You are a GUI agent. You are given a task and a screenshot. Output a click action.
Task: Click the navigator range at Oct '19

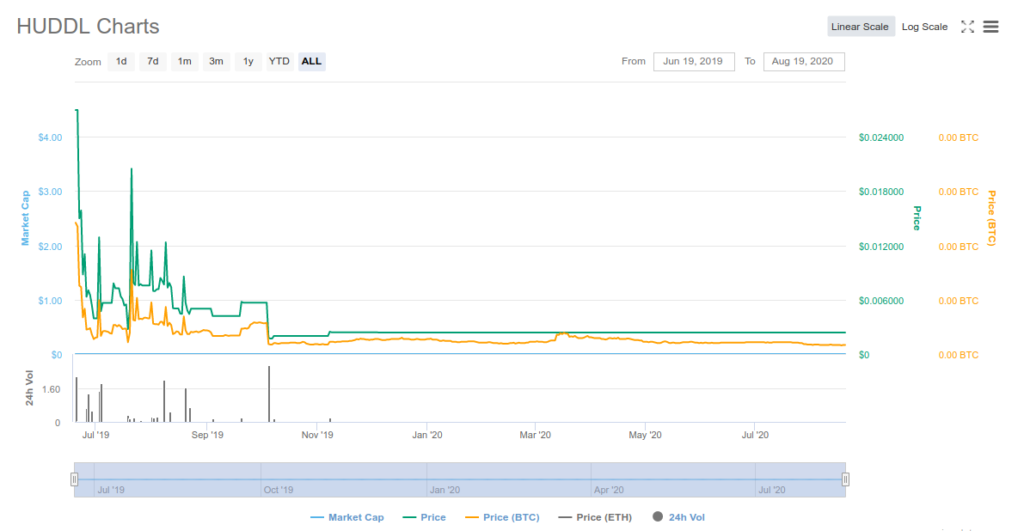point(278,489)
